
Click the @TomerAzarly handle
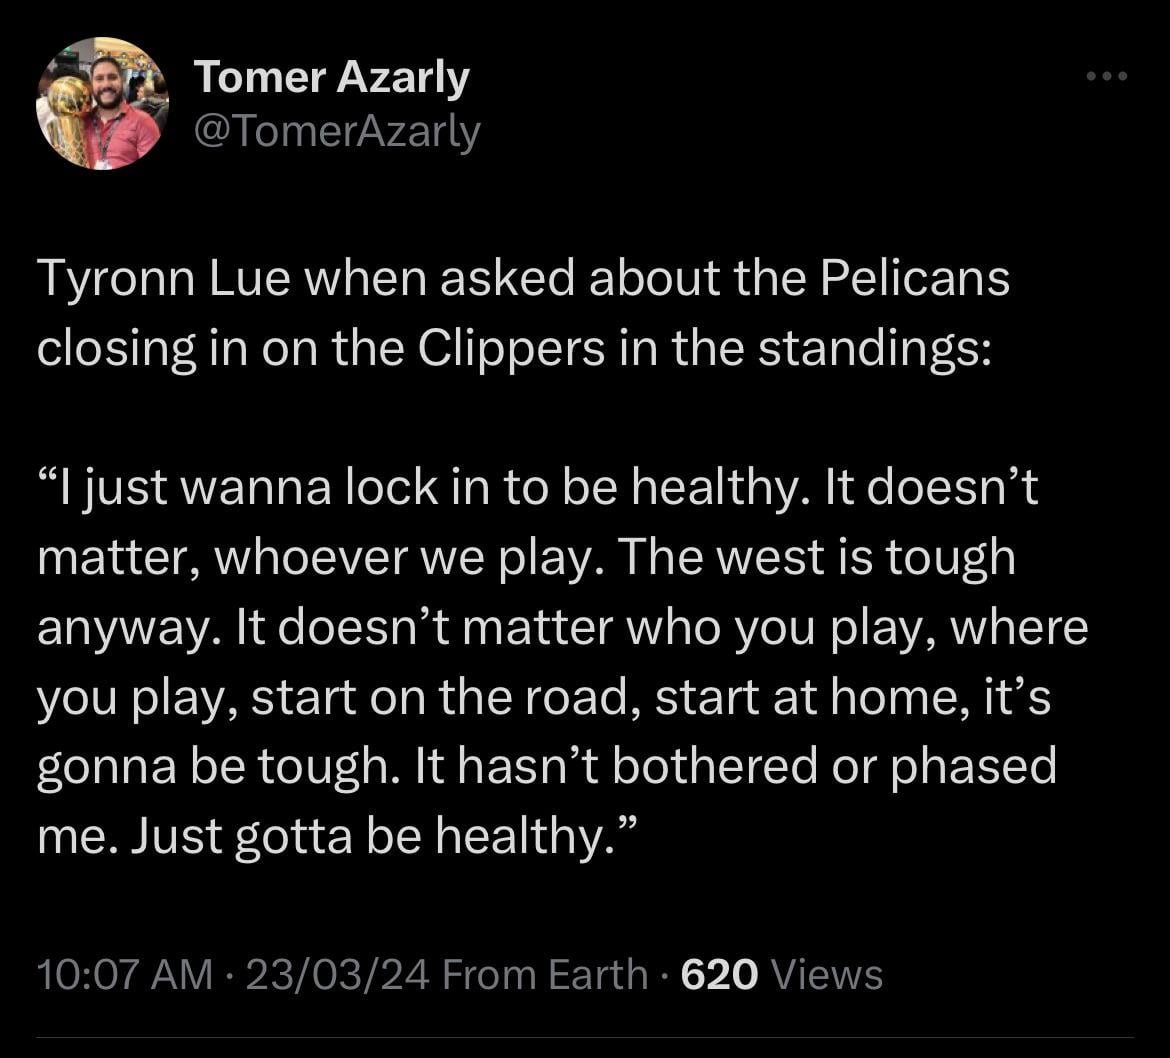(337, 131)
